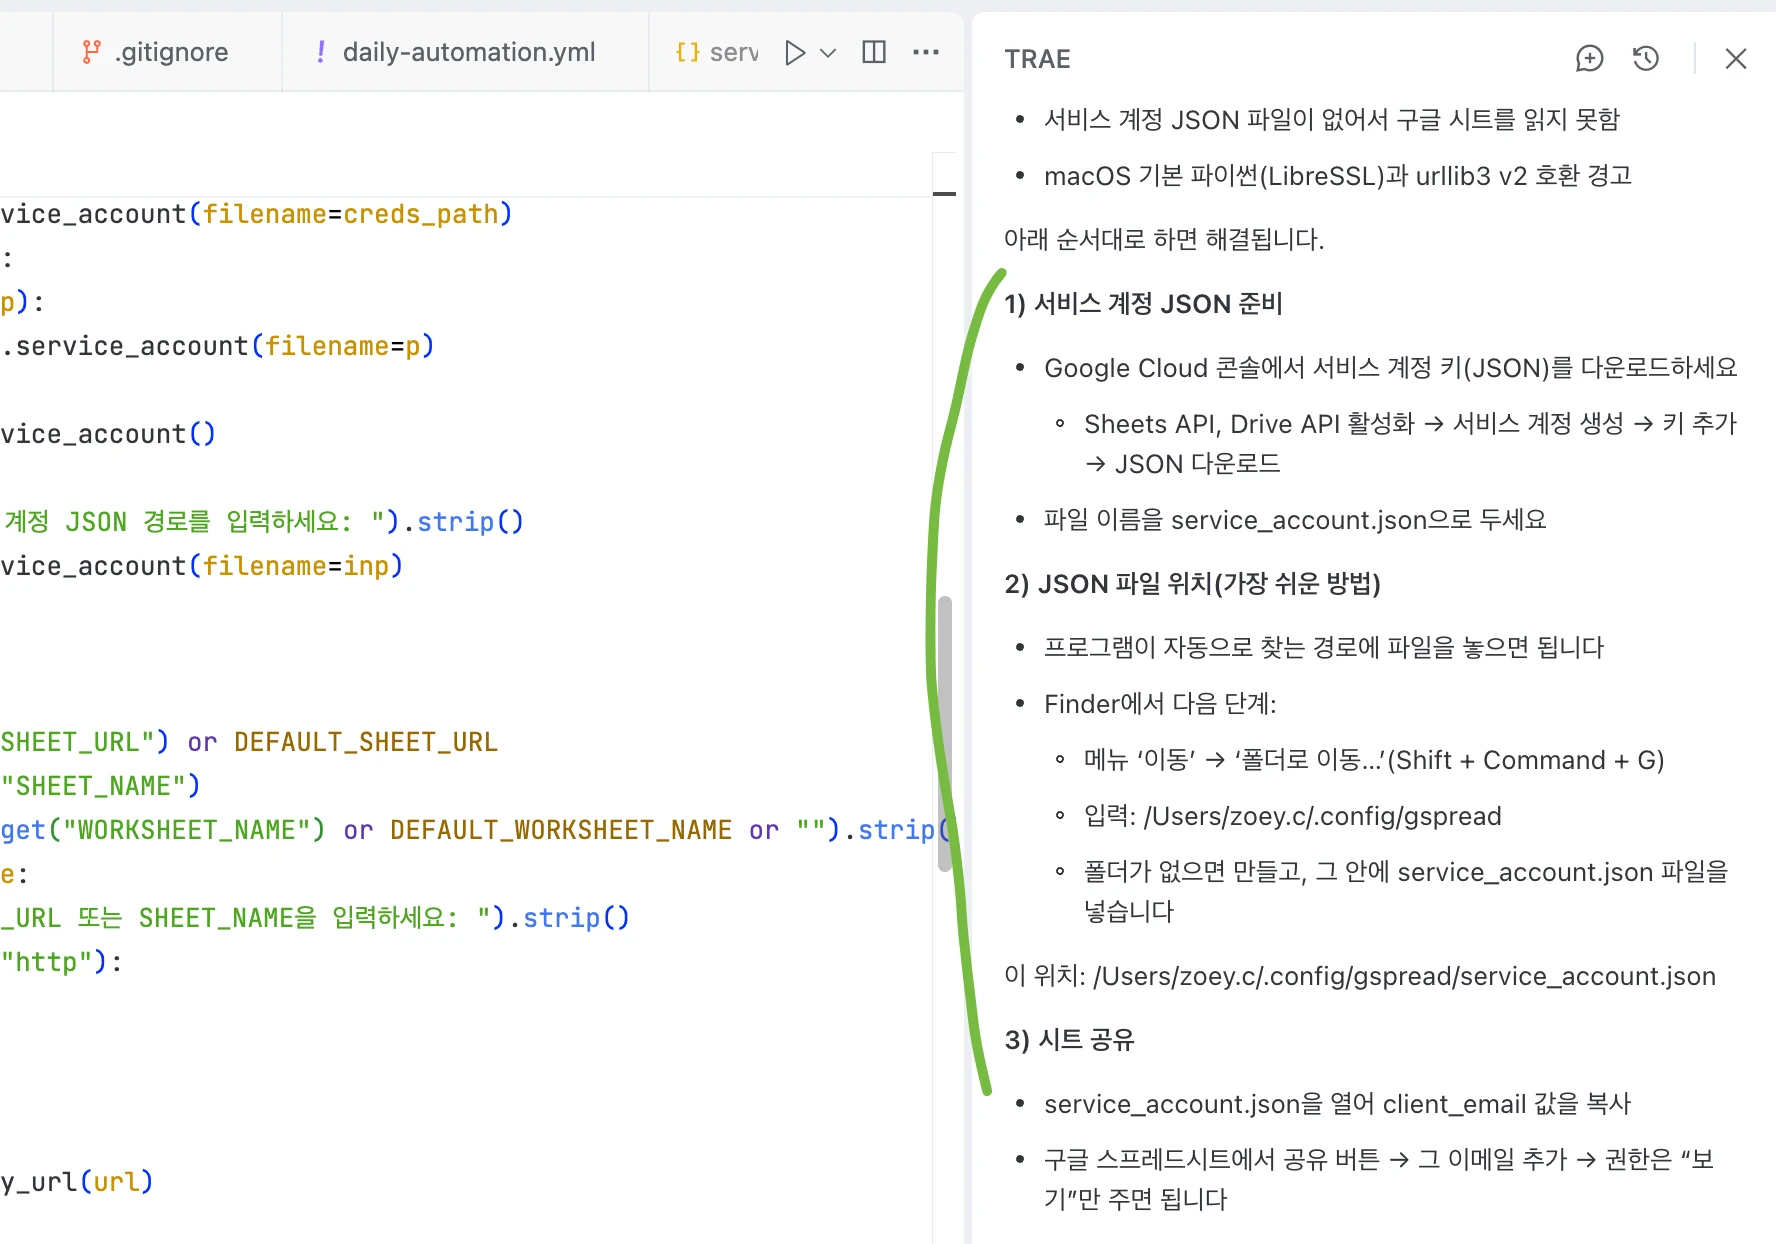1776x1244 pixels.
Task: Click the minimap marker at editor top
Action: (x=944, y=194)
